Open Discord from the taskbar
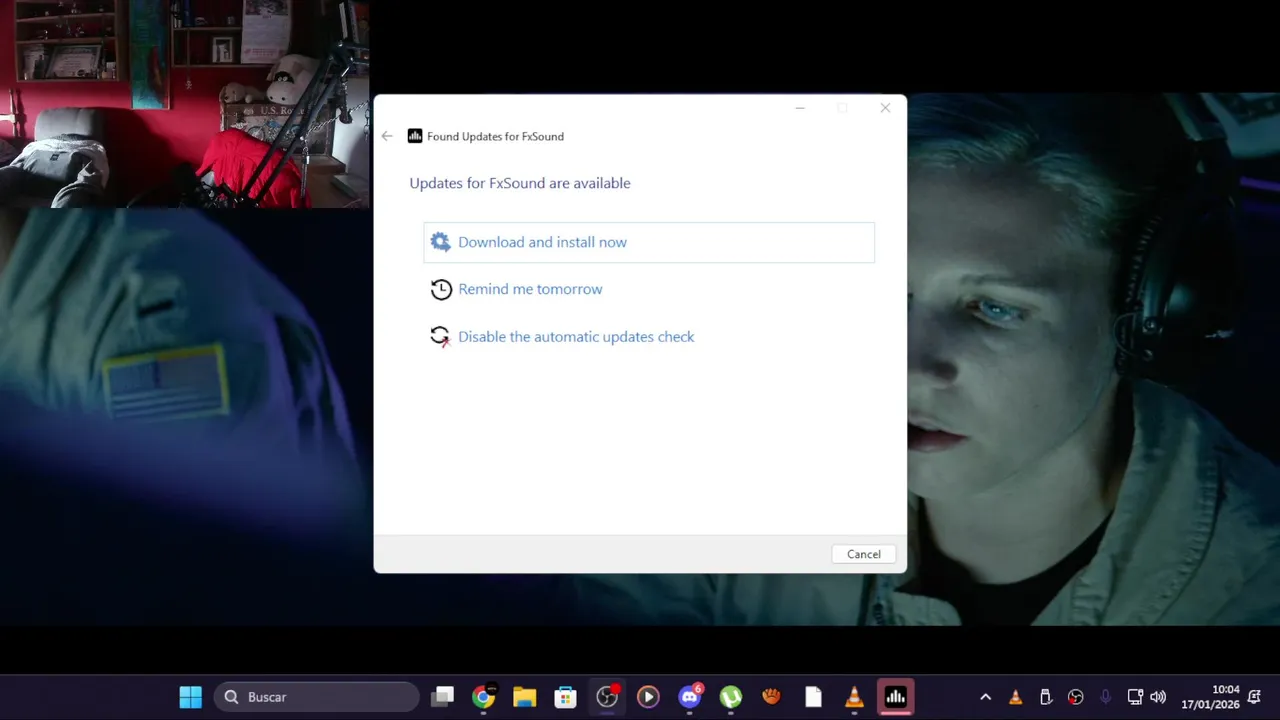Viewport: 1280px width, 720px height. pos(690,697)
